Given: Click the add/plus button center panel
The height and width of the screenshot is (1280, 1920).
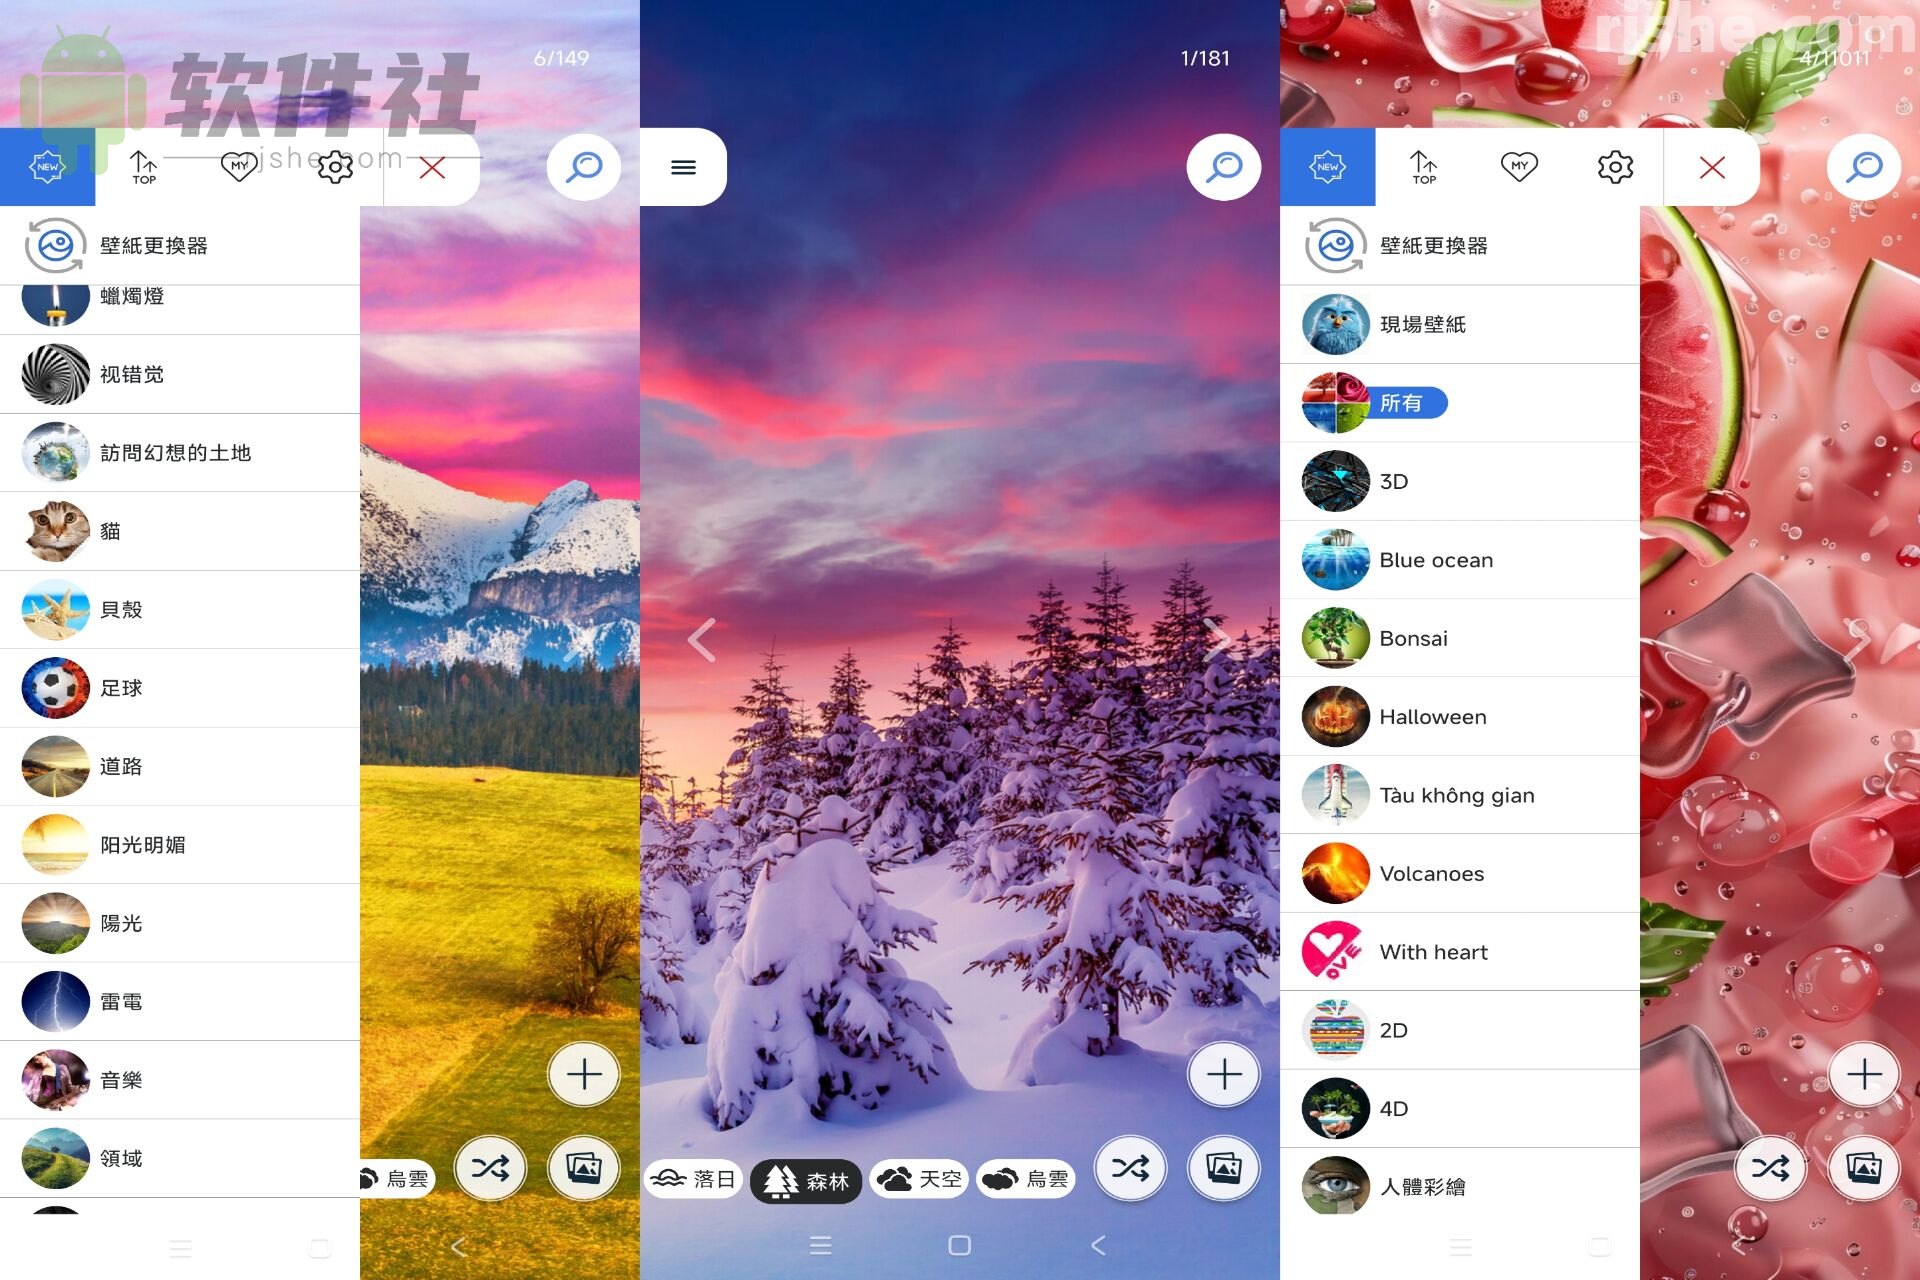Looking at the screenshot, I should [x=1223, y=1073].
